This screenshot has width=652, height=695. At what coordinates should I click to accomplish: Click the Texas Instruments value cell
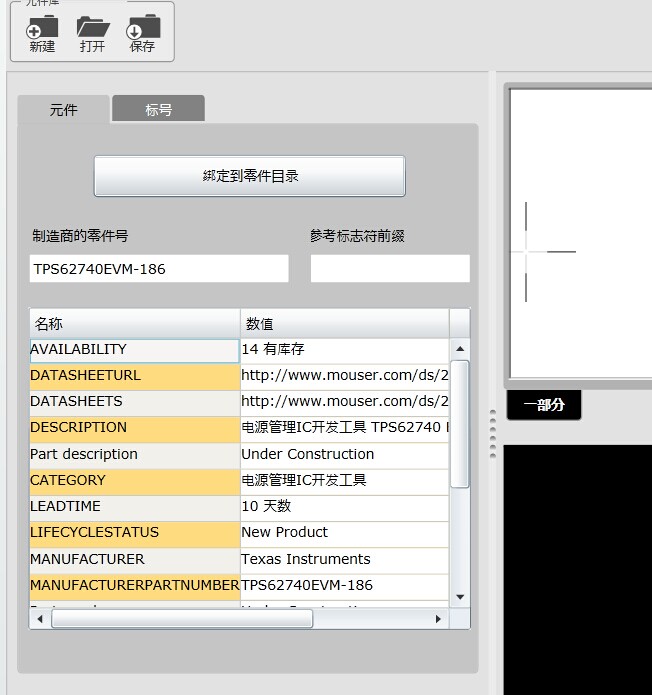[344, 560]
